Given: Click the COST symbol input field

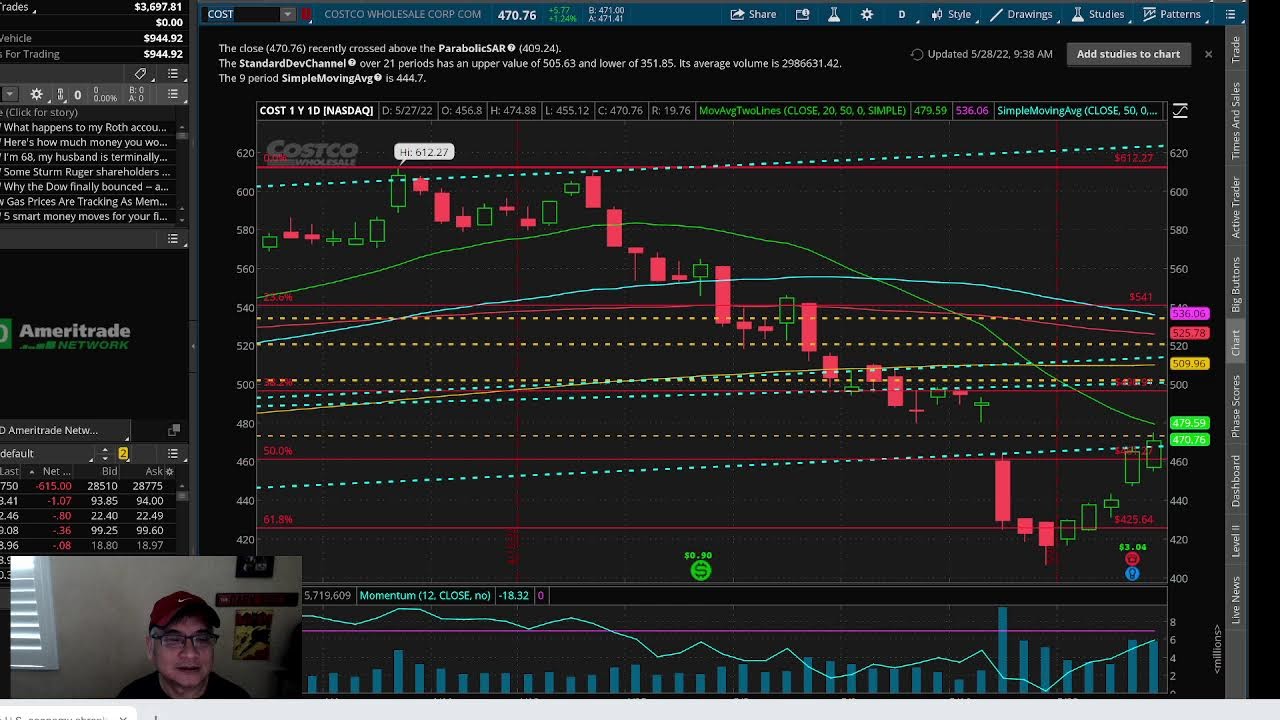Looking at the screenshot, I should 241,14.
